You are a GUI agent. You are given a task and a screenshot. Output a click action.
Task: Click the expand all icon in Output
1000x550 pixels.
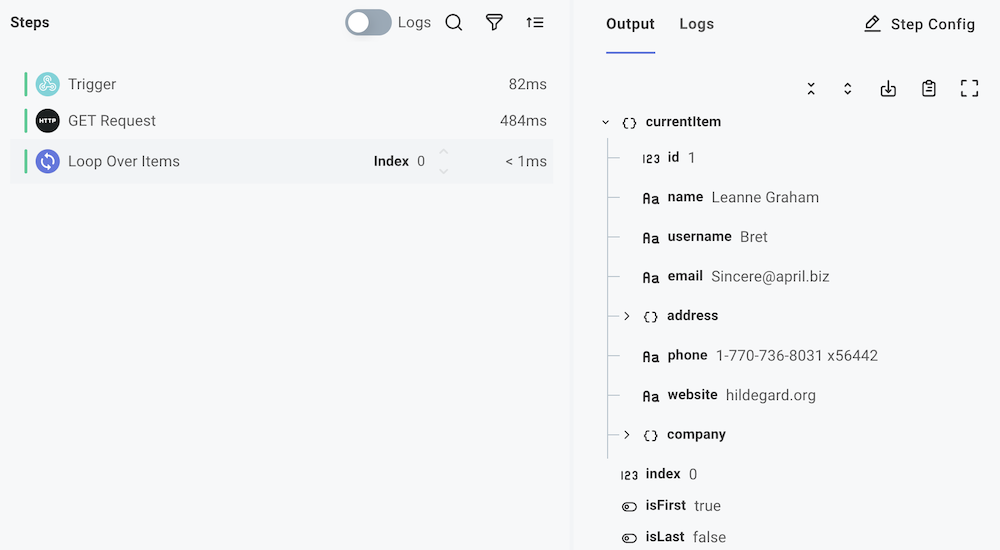pos(848,89)
